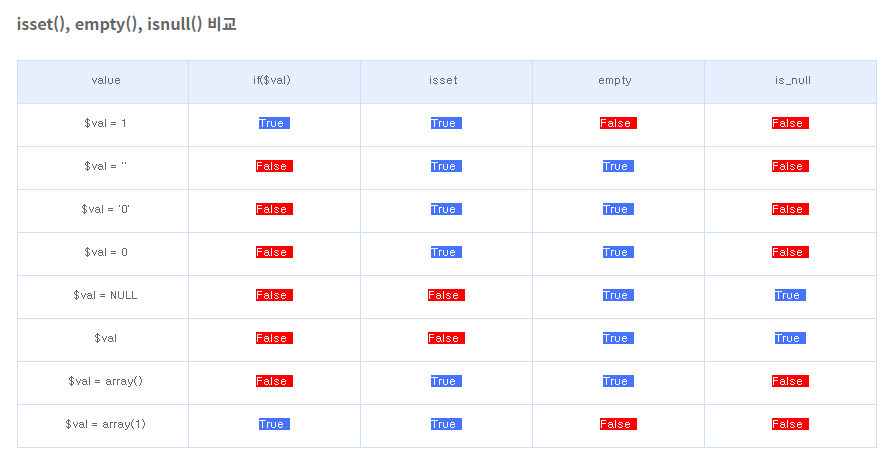Click True under empty in bare $val row
The width and height of the screenshot is (892, 457).
tap(618, 338)
